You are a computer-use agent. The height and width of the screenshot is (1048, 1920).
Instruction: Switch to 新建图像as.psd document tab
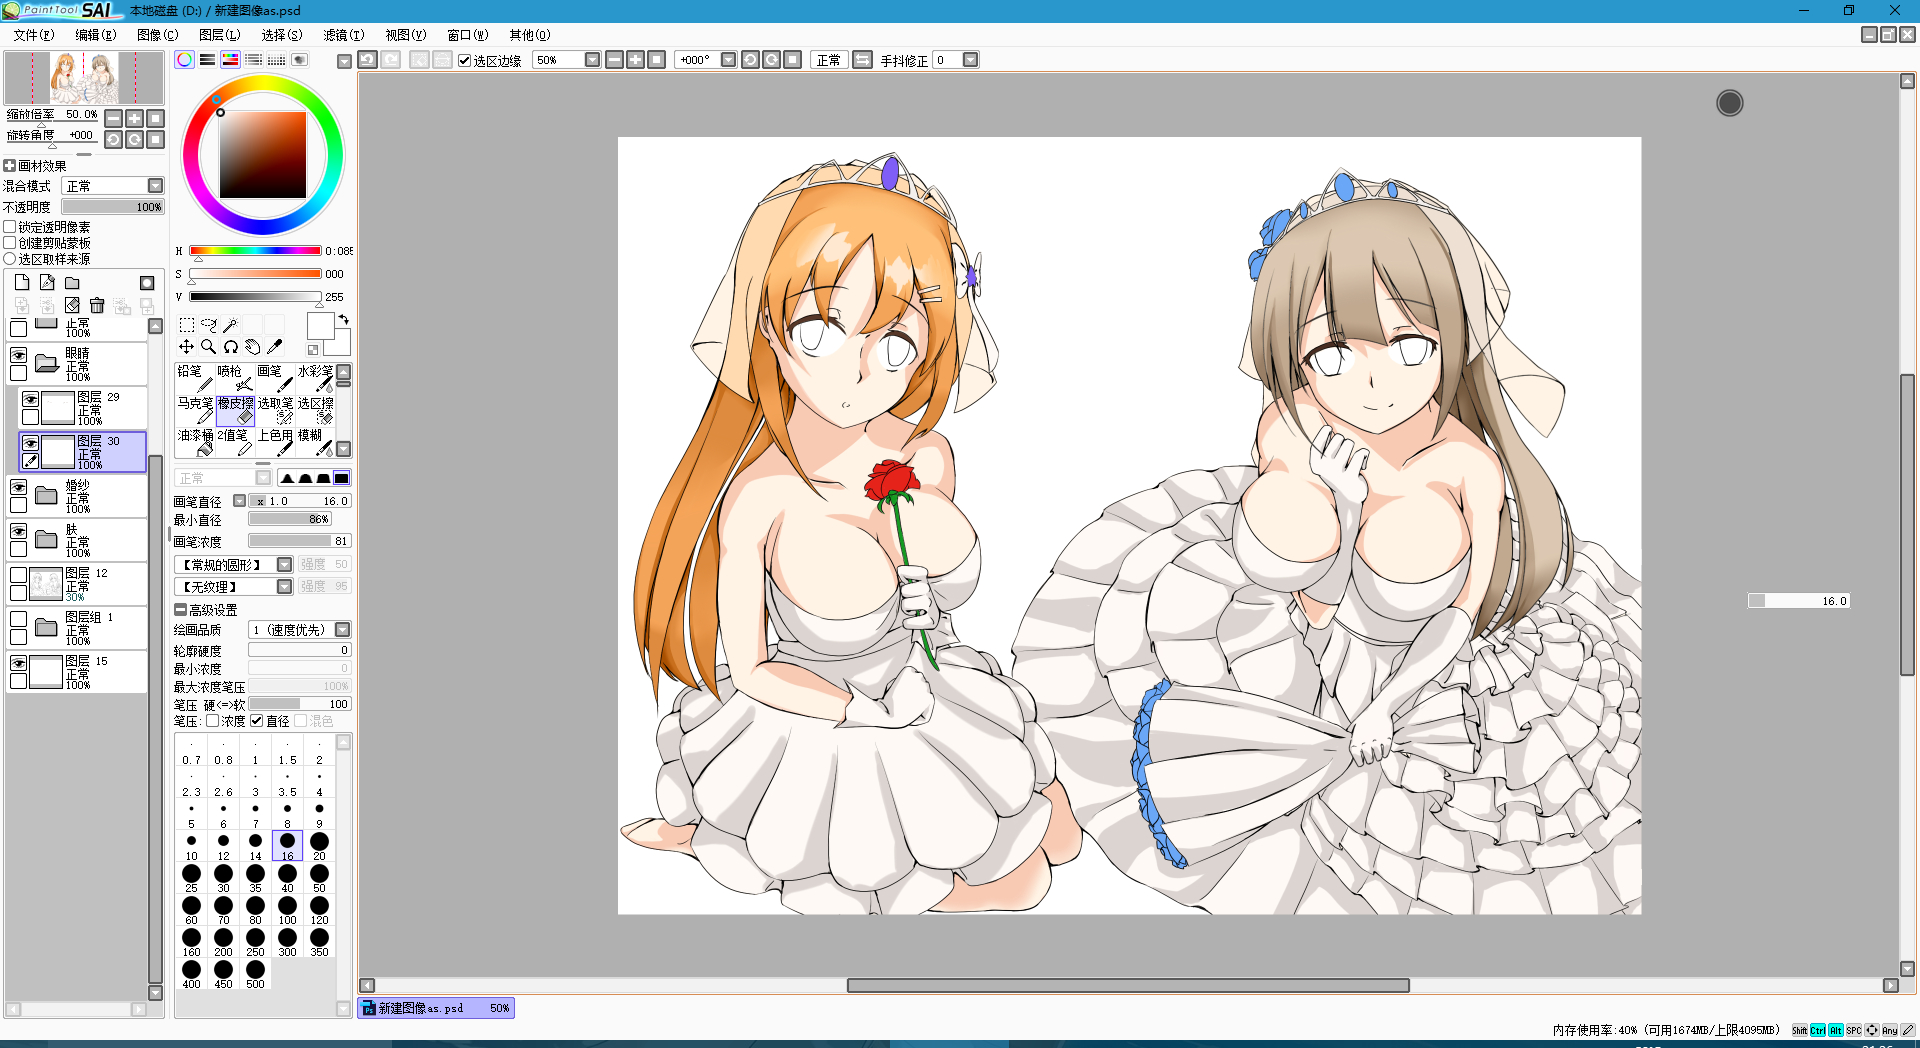click(436, 1008)
